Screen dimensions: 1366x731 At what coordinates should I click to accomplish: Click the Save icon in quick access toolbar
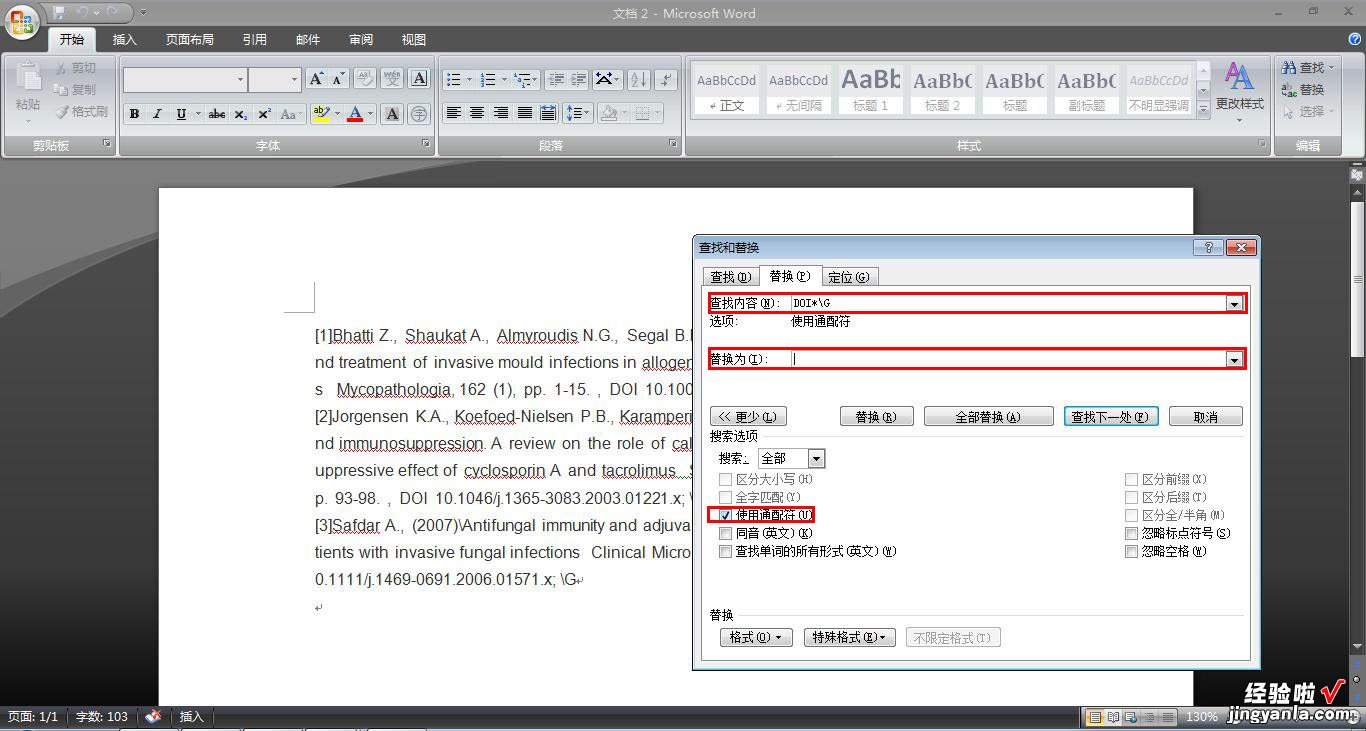click(x=59, y=13)
